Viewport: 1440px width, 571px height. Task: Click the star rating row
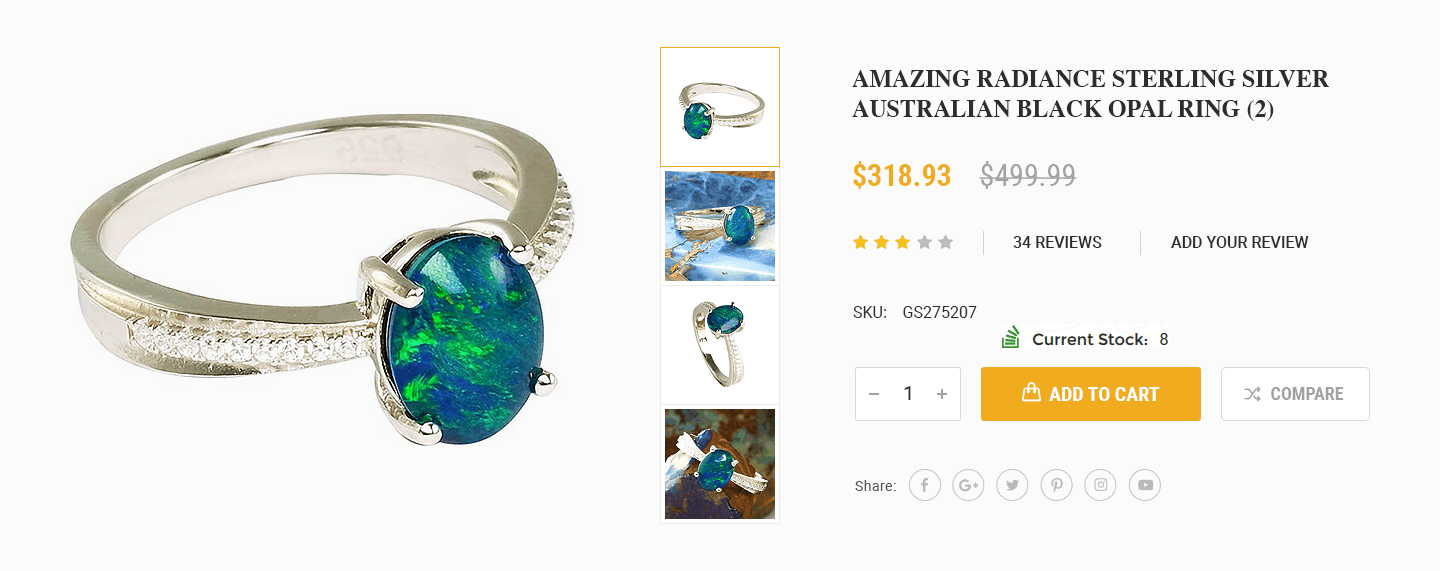(903, 242)
